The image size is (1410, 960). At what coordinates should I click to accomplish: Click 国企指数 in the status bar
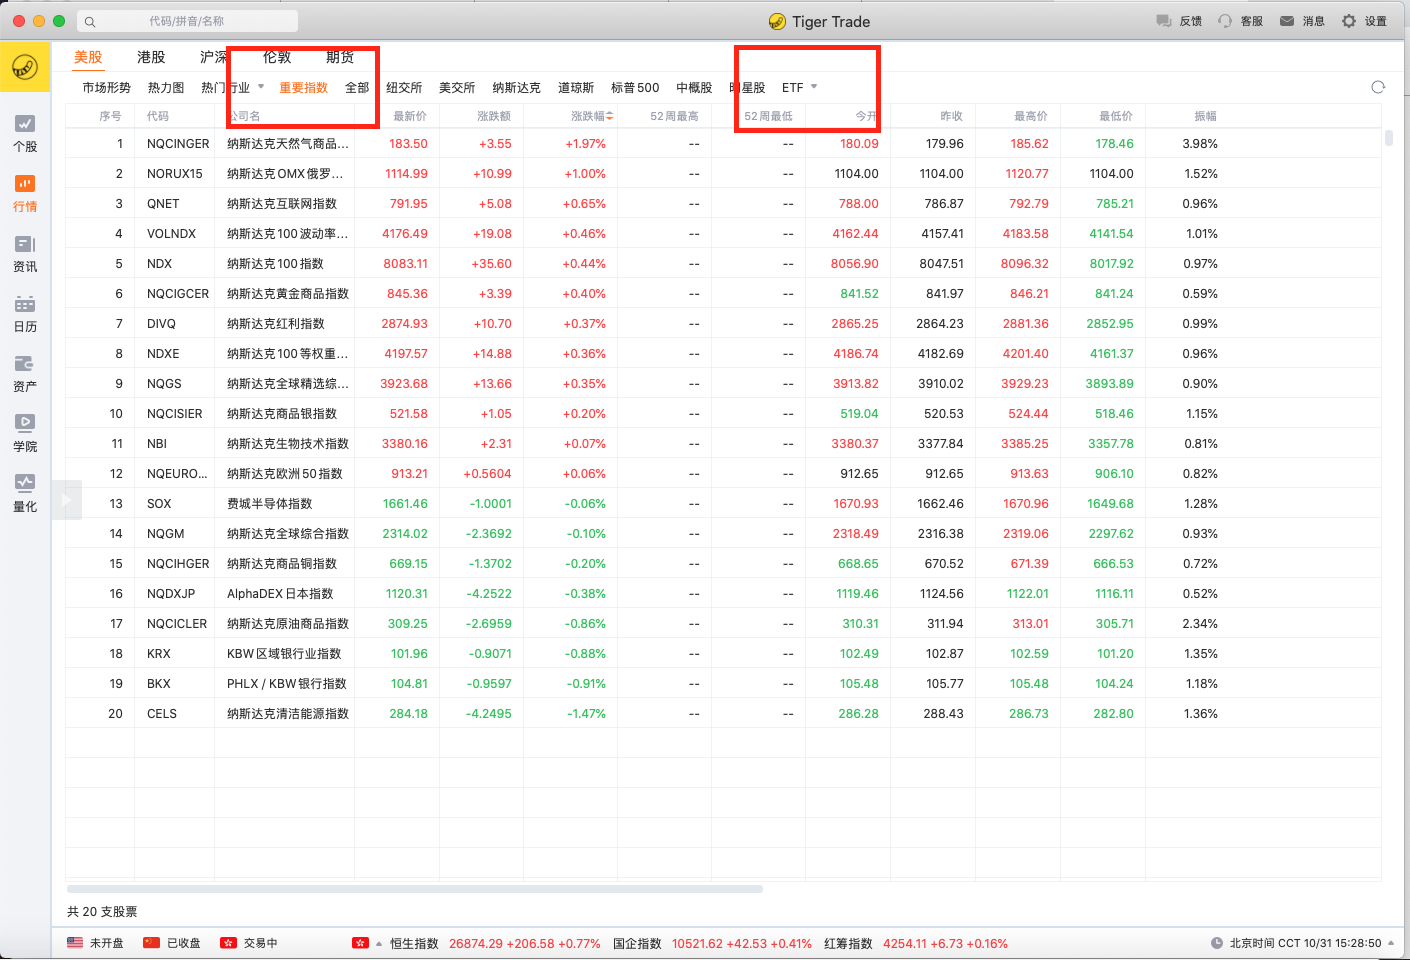pos(637,943)
